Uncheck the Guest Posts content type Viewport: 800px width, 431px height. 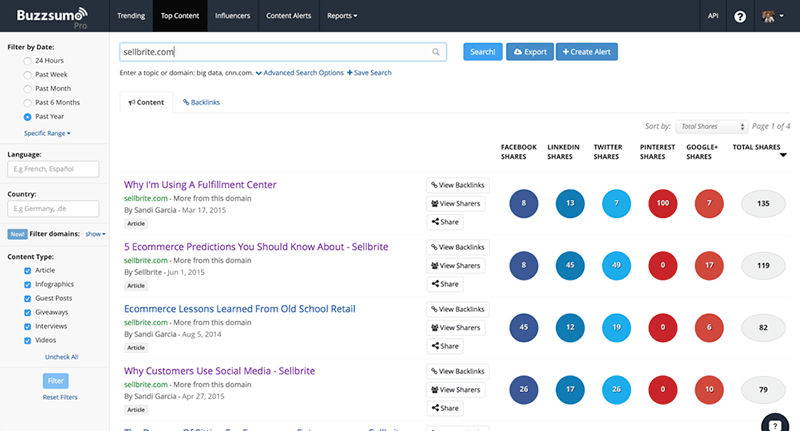click(x=28, y=298)
